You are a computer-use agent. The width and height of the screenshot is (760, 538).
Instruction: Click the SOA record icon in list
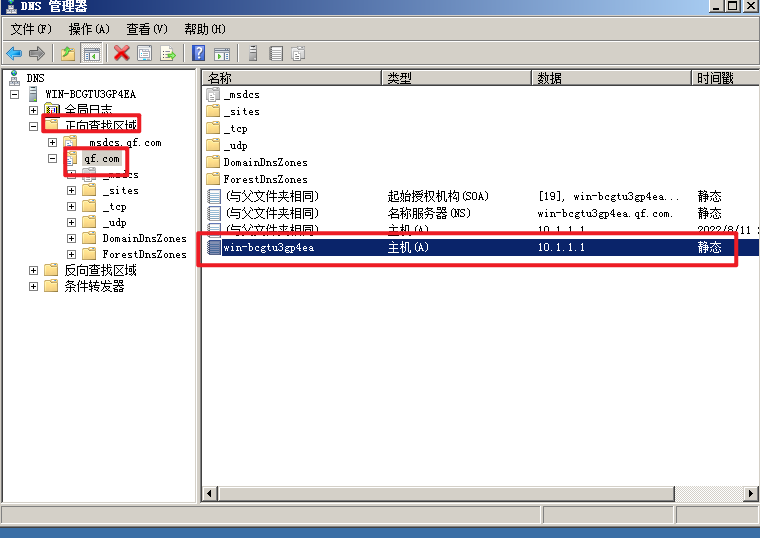click(214, 196)
